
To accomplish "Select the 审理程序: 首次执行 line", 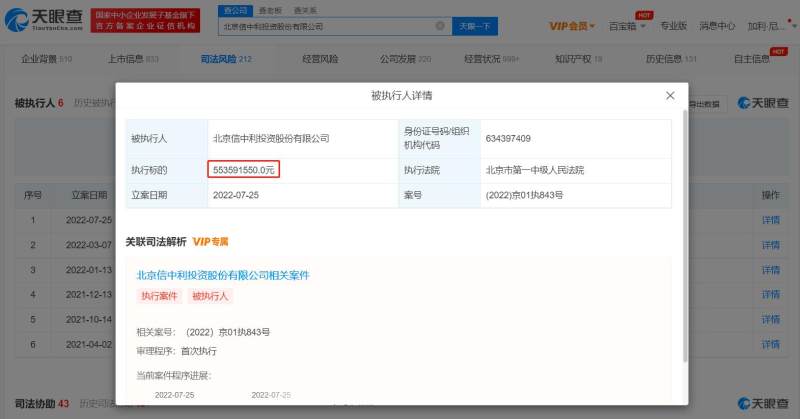I will tap(177, 351).
